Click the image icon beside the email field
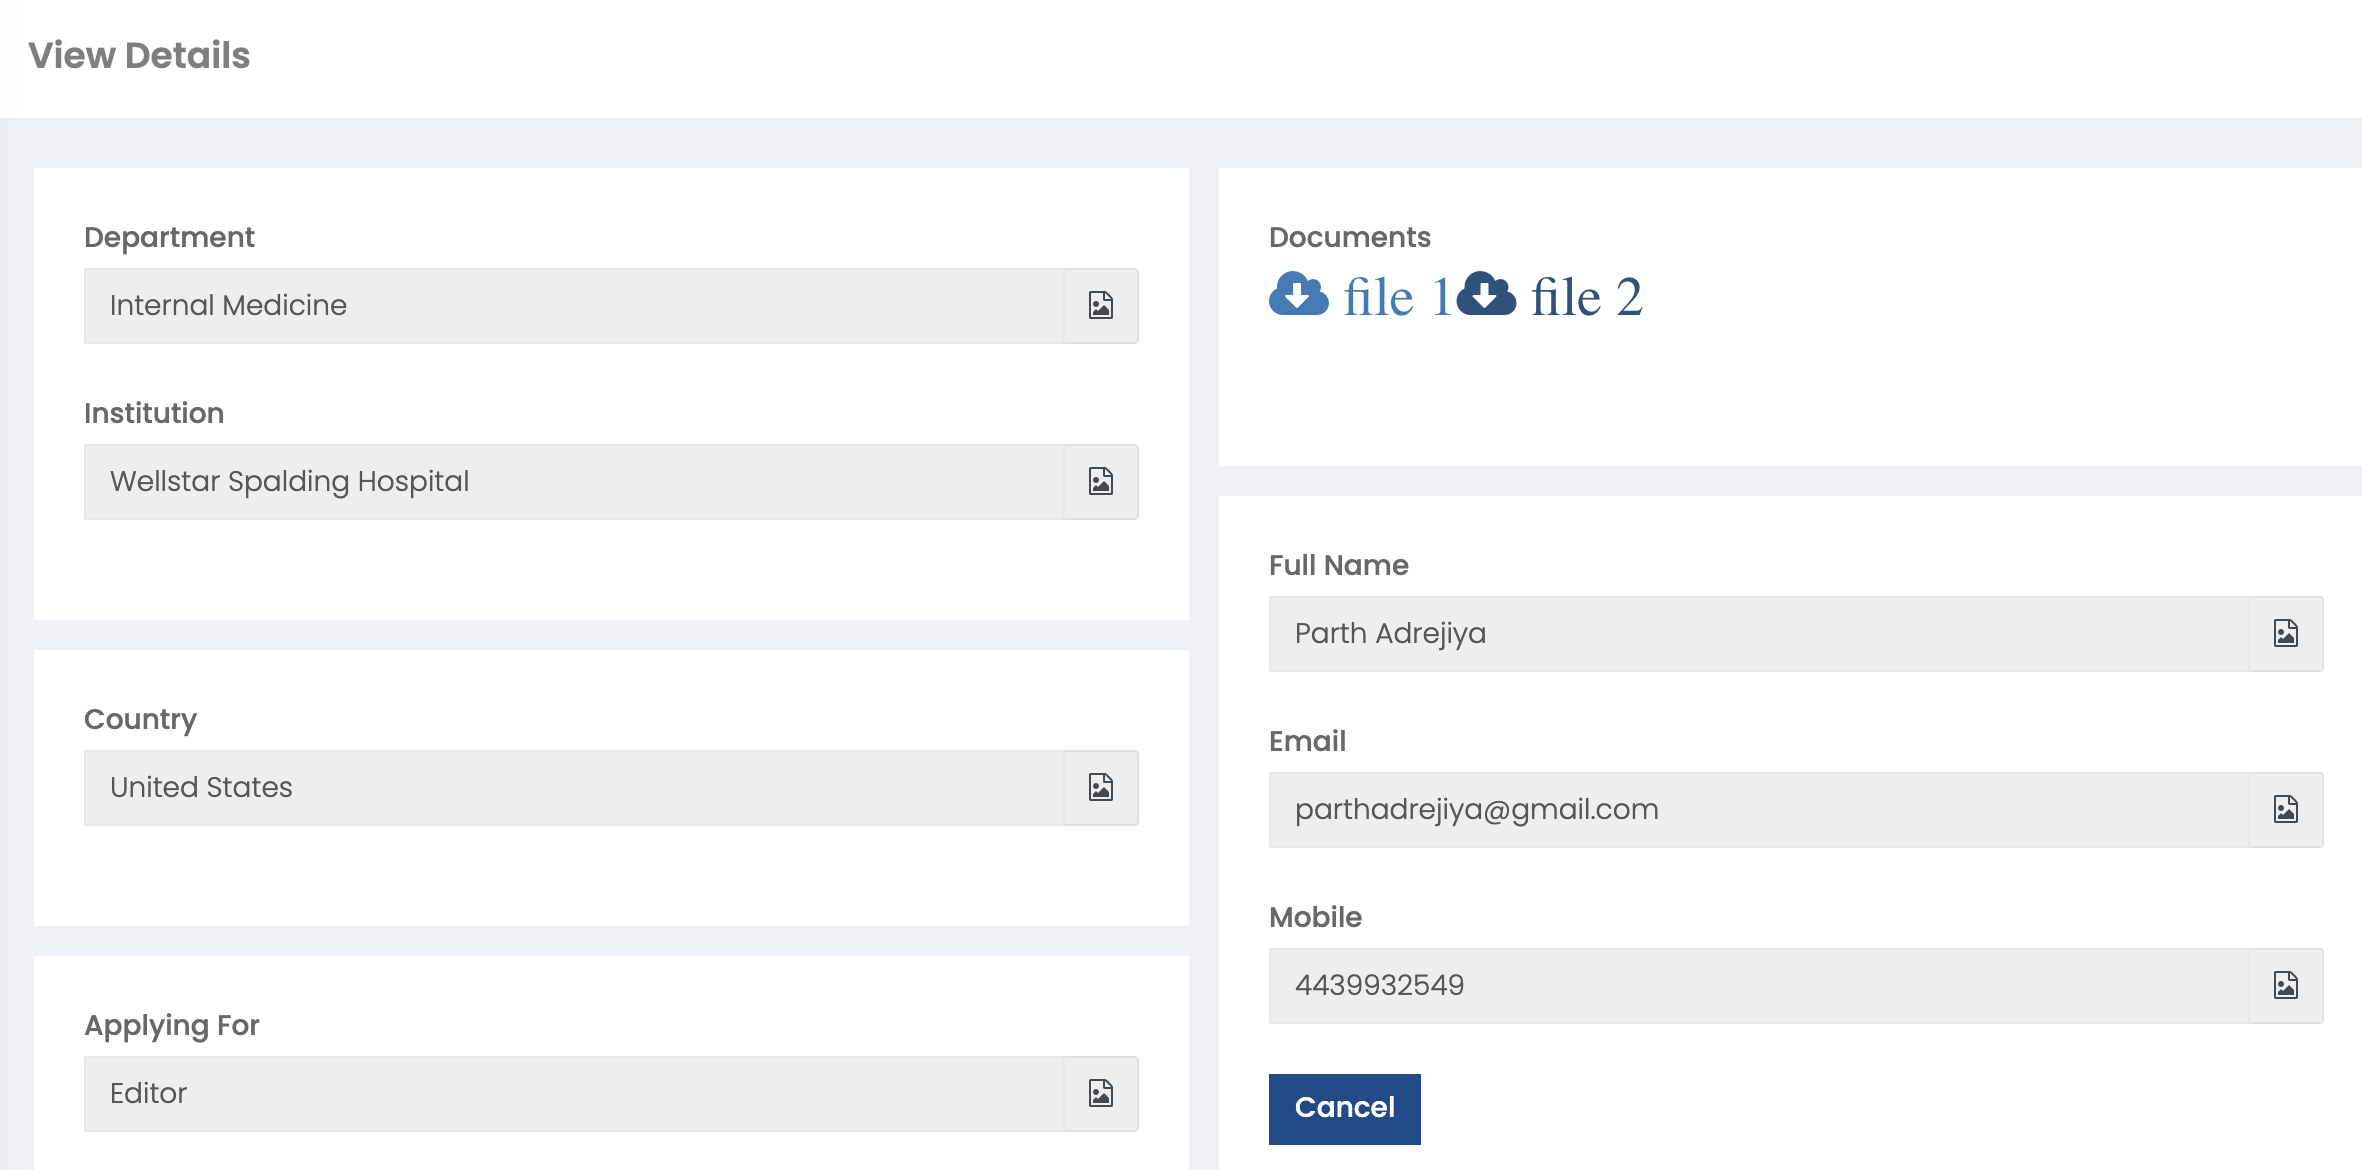 click(x=2285, y=810)
